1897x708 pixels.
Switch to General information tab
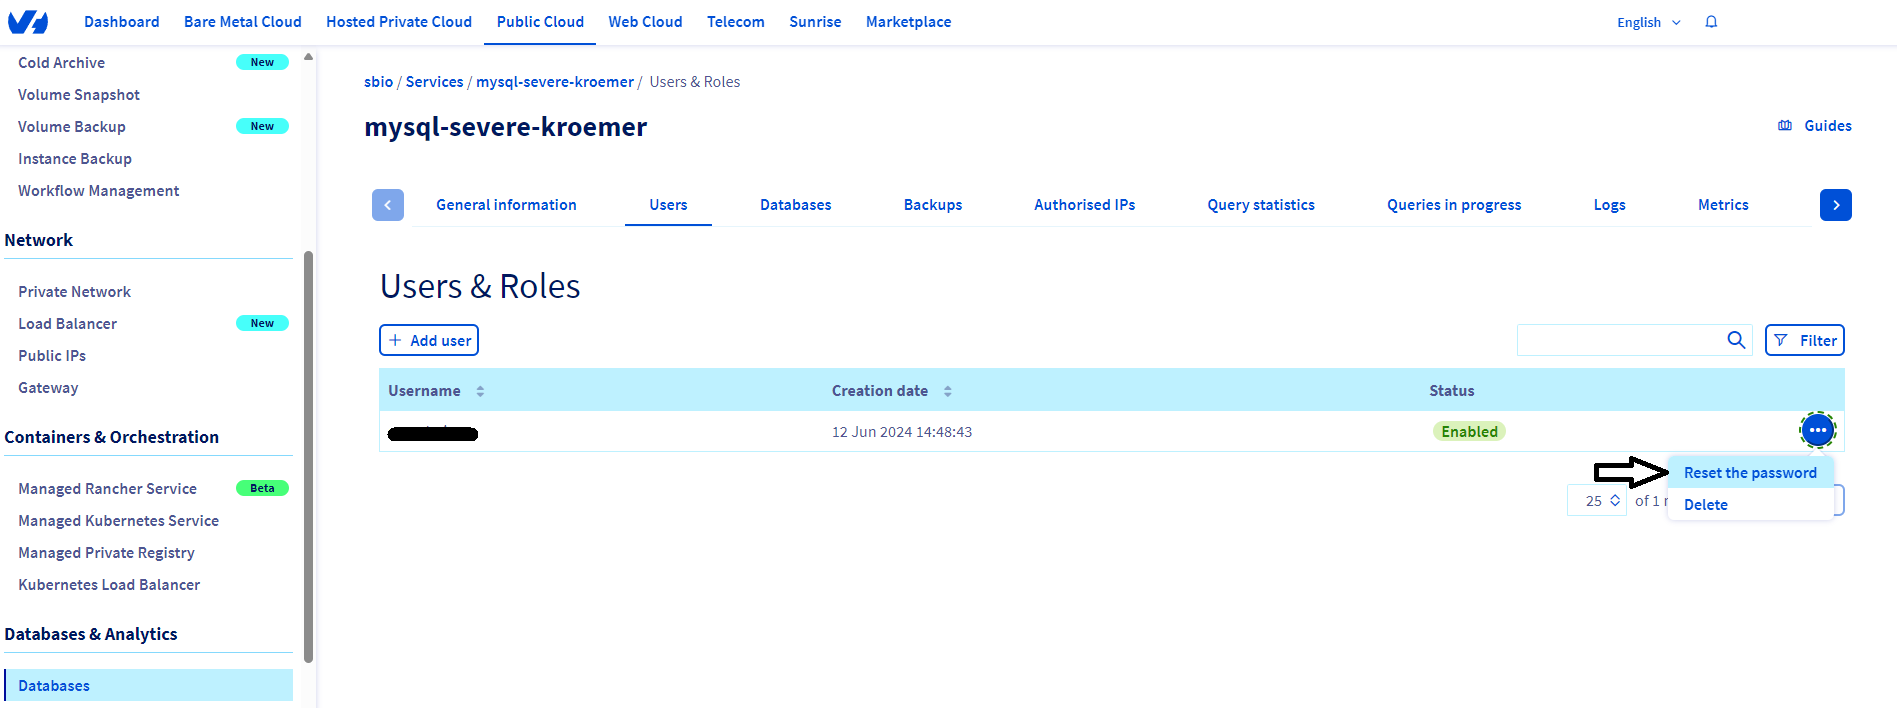506,205
